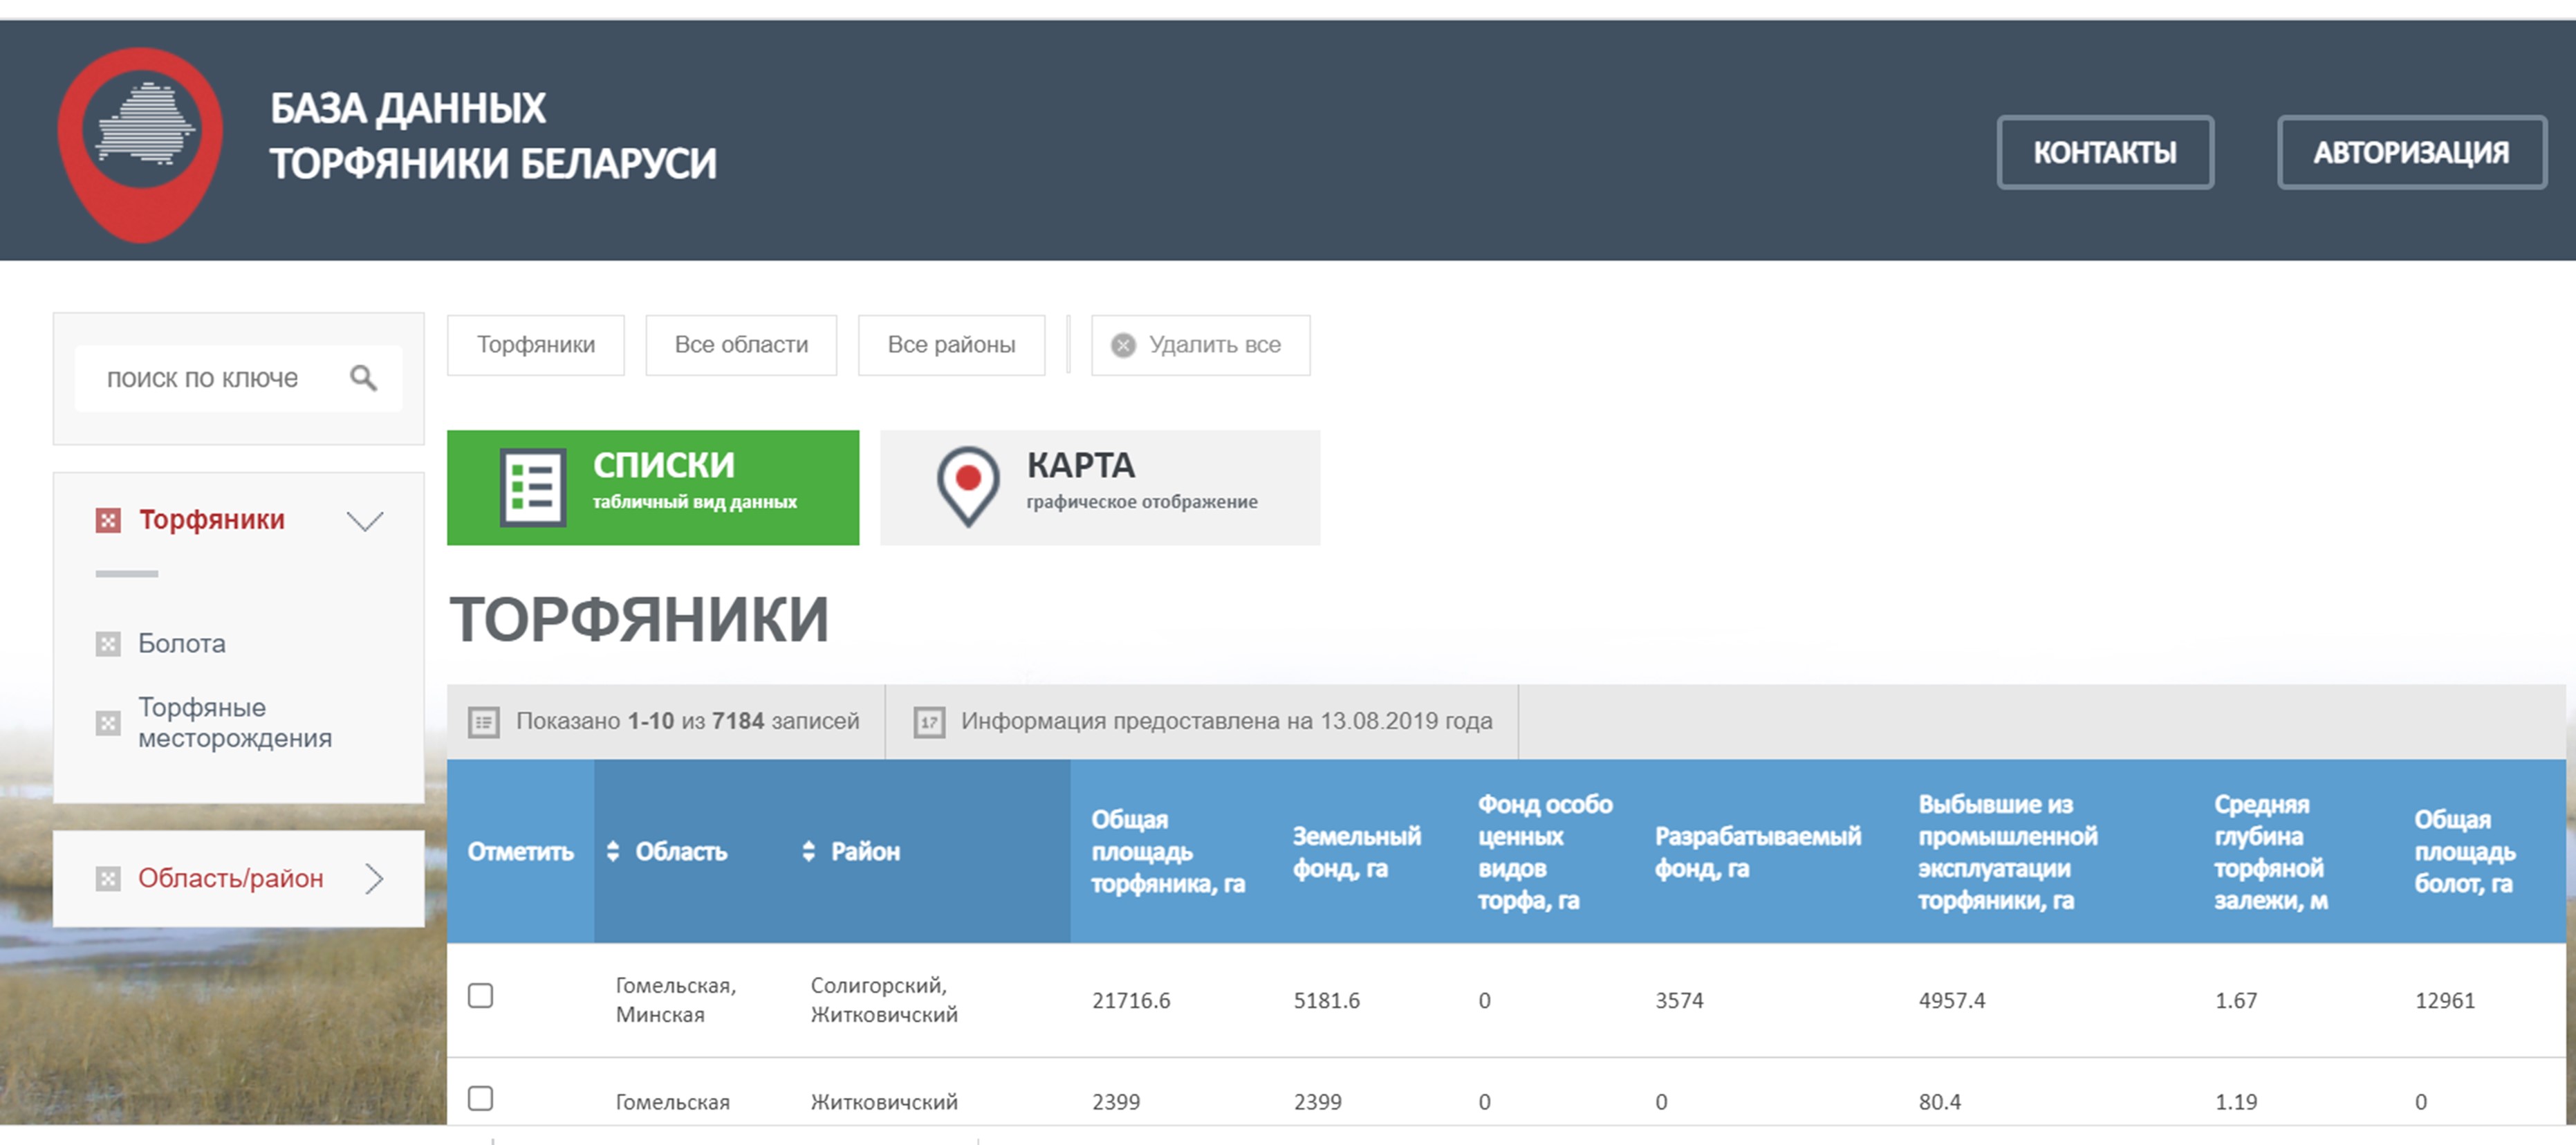Open the Контакты page
The height and width of the screenshot is (1145, 2576).
click(2104, 152)
